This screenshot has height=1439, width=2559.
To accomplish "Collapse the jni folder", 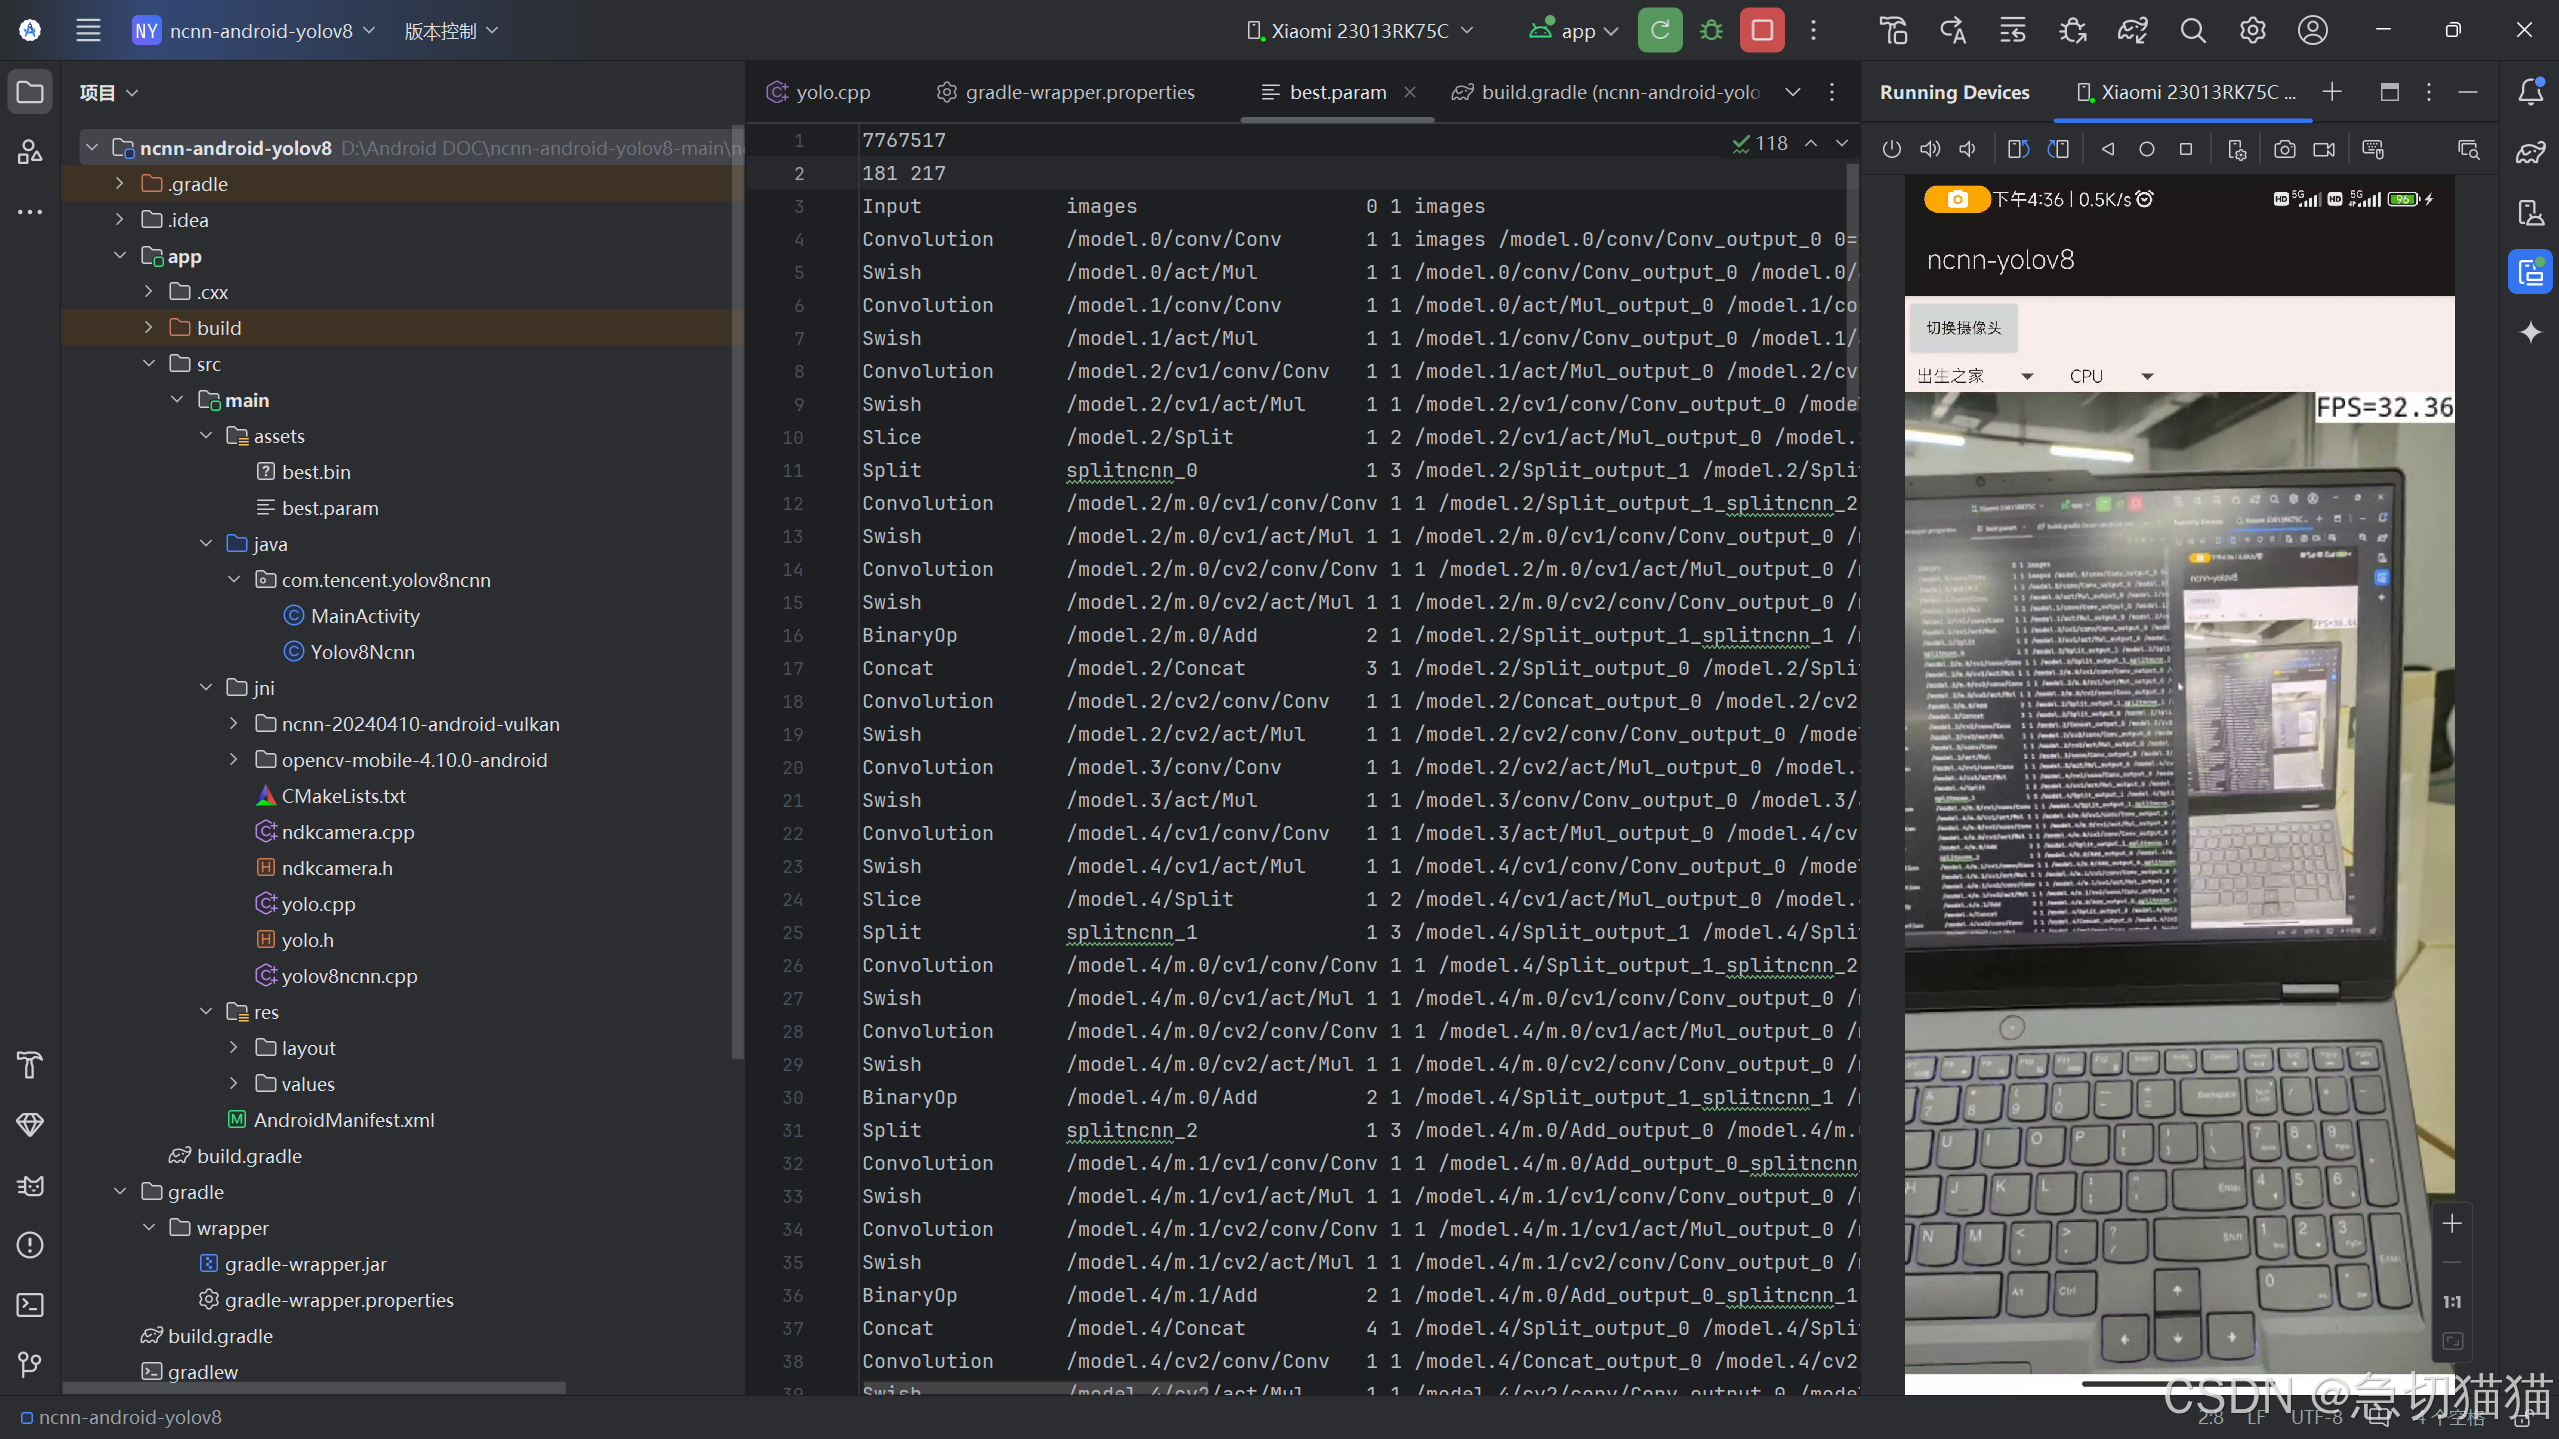I will click(206, 688).
